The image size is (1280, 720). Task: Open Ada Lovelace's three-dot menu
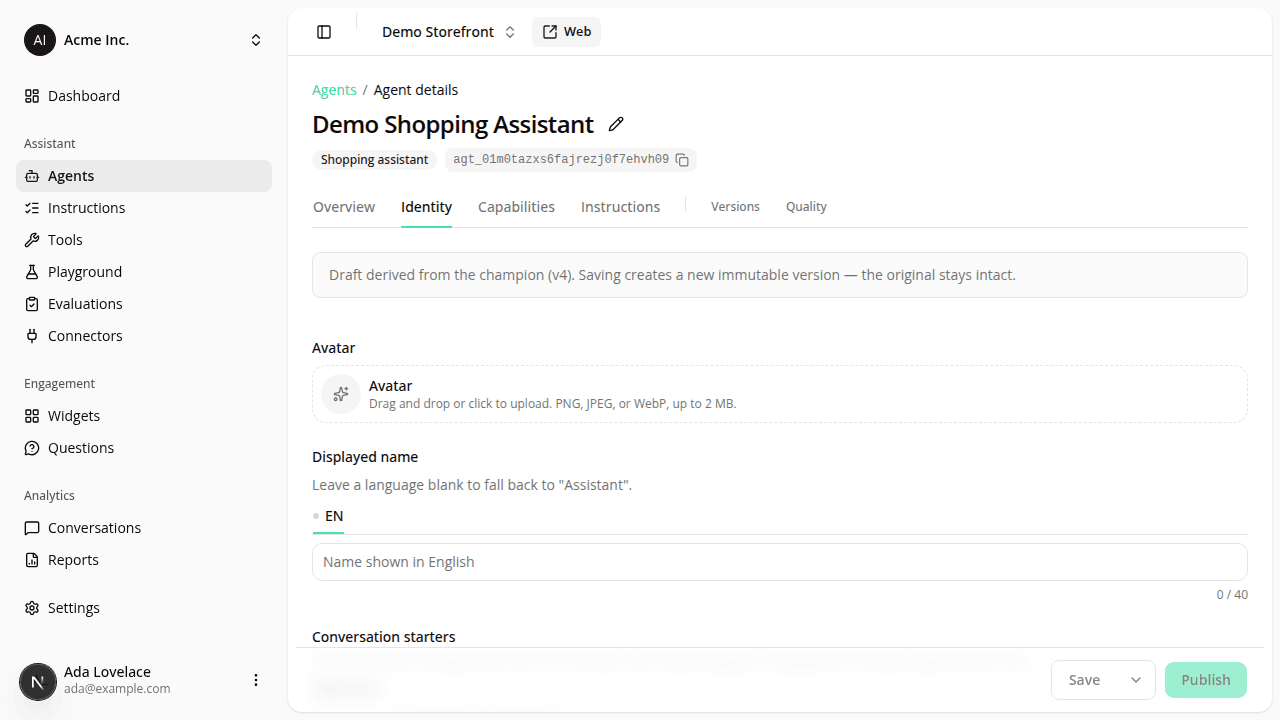click(x=256, y=680)
